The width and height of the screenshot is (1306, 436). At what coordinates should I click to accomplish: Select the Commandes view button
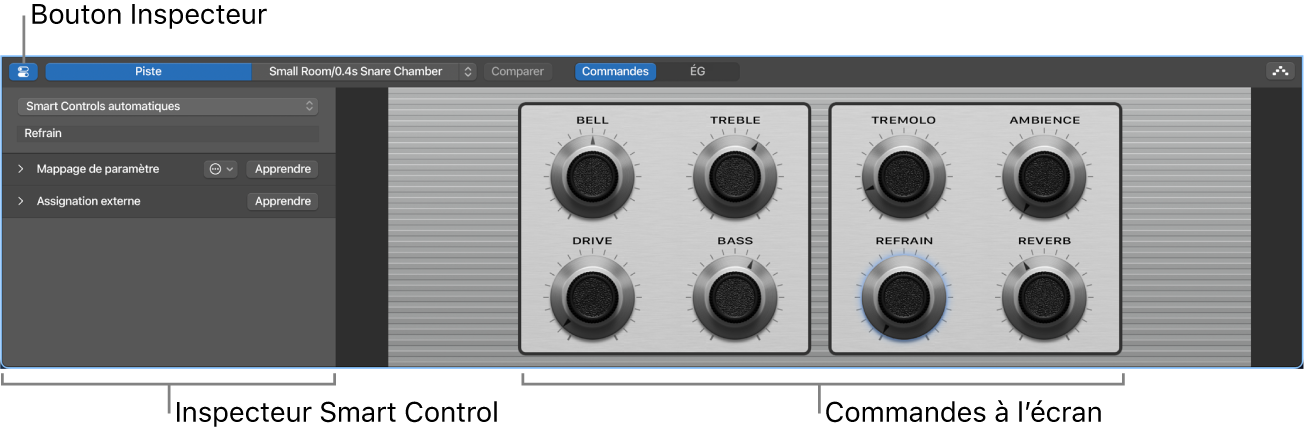615,72
